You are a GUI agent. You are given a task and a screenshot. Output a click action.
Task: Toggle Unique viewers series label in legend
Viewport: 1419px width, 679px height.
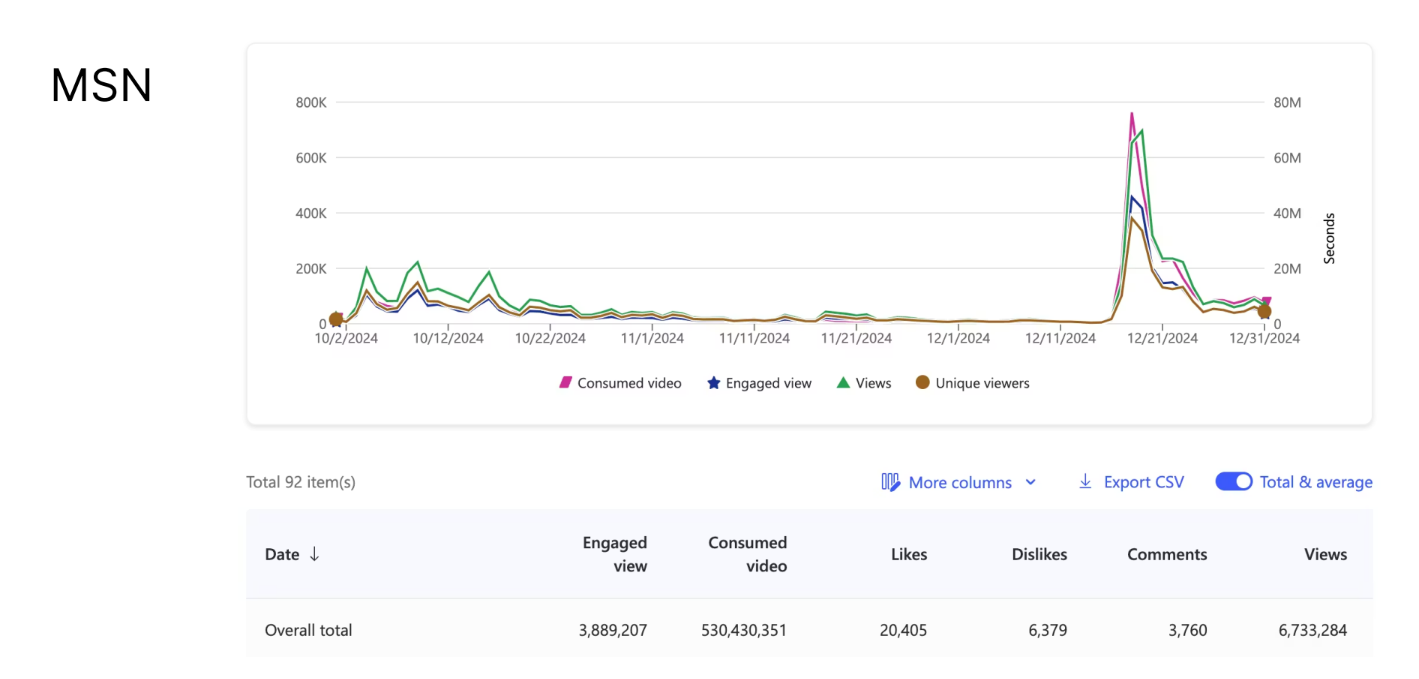coord(982,383)
